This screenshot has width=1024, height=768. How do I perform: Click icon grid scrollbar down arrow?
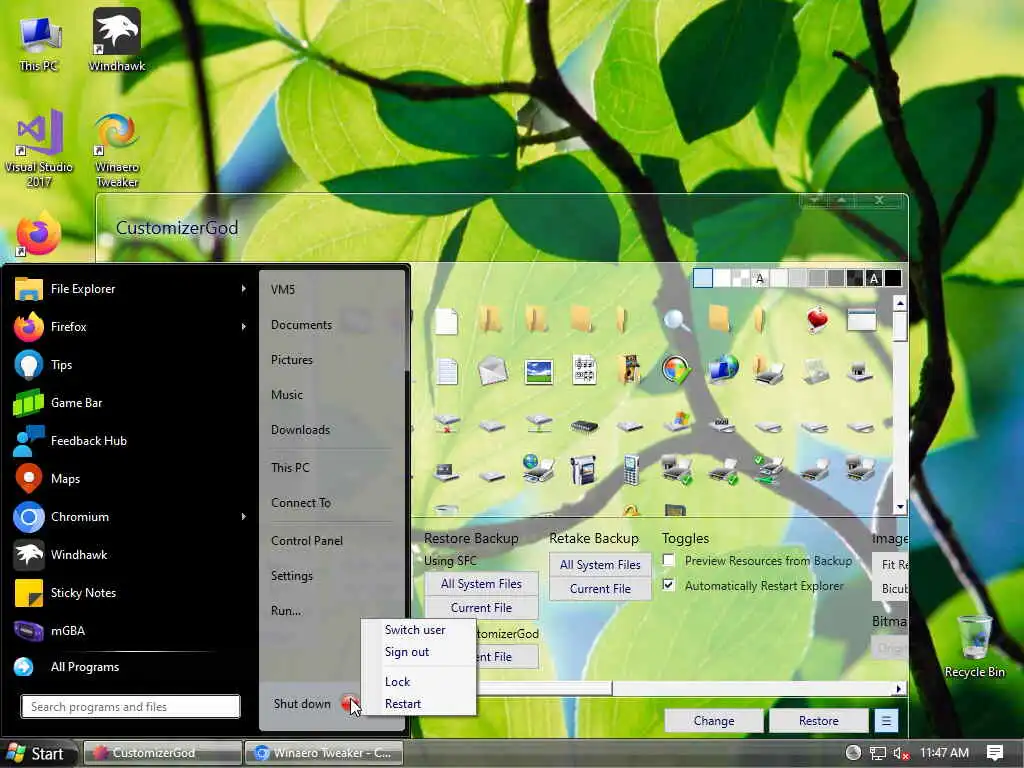pyautogui.click(x=900, y=507)
